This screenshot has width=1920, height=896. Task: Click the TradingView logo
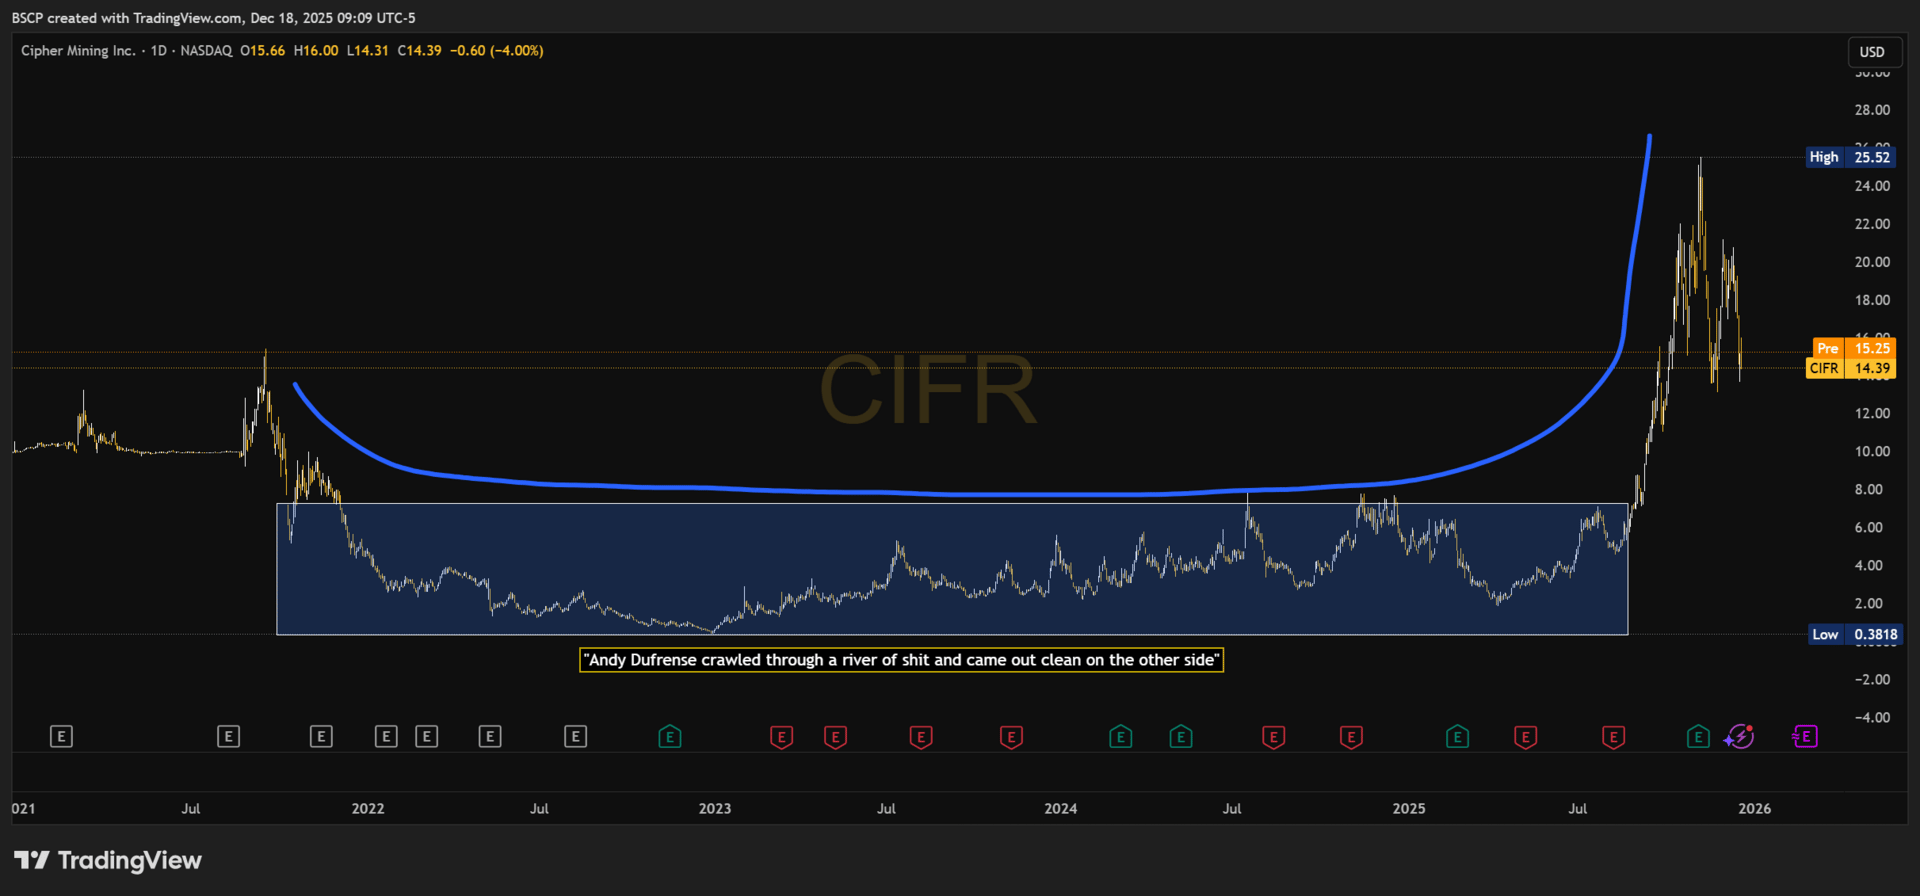[108, 860]
